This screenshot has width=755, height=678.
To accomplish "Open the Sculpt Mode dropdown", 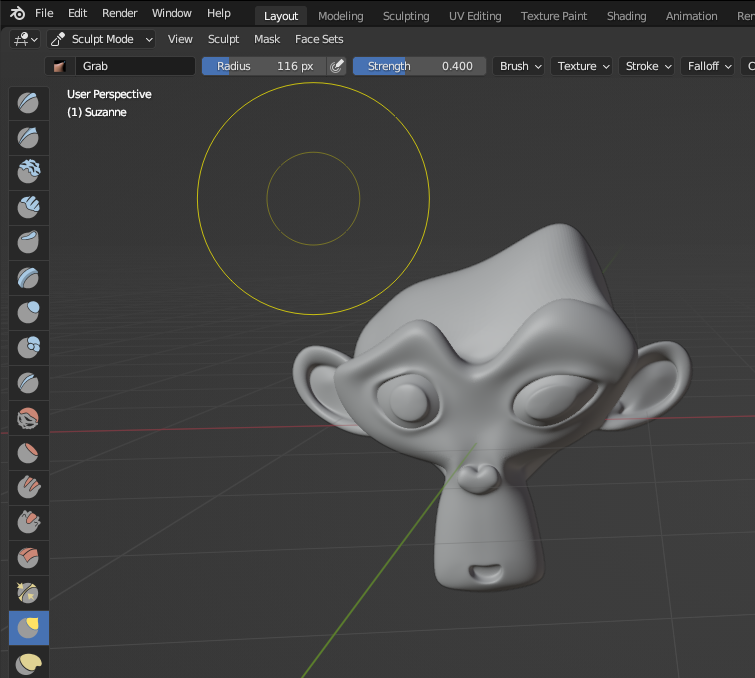I will 101,39.
